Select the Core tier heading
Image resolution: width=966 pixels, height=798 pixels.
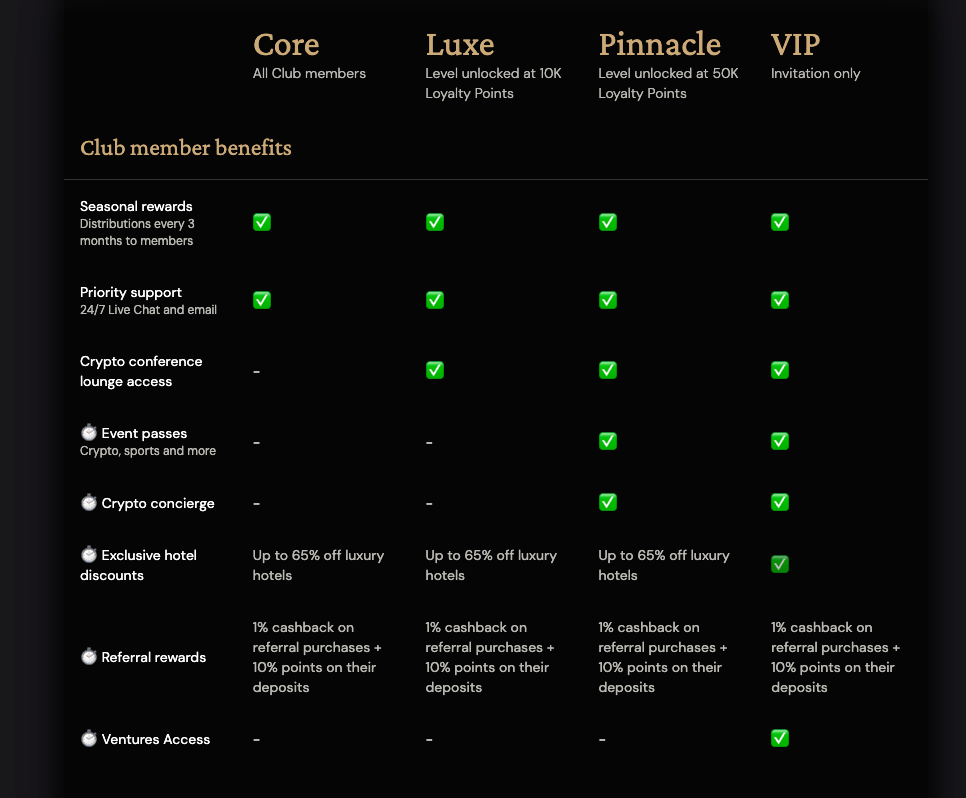point(286,45)
